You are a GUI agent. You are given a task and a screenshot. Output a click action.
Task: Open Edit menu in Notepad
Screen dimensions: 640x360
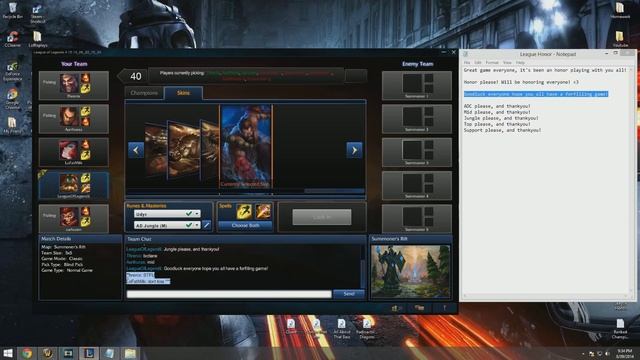[x=478, y=62]
